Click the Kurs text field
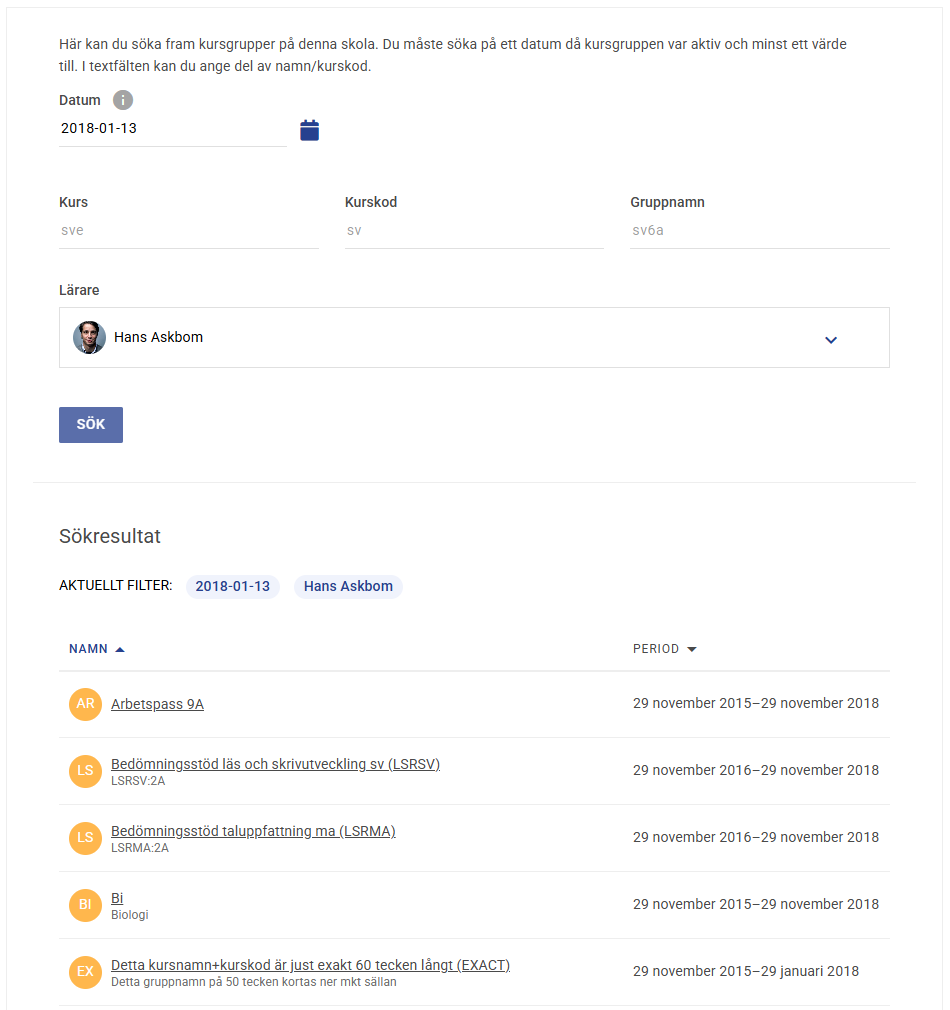The image size is (950, 1010). [x=189, y=231]
